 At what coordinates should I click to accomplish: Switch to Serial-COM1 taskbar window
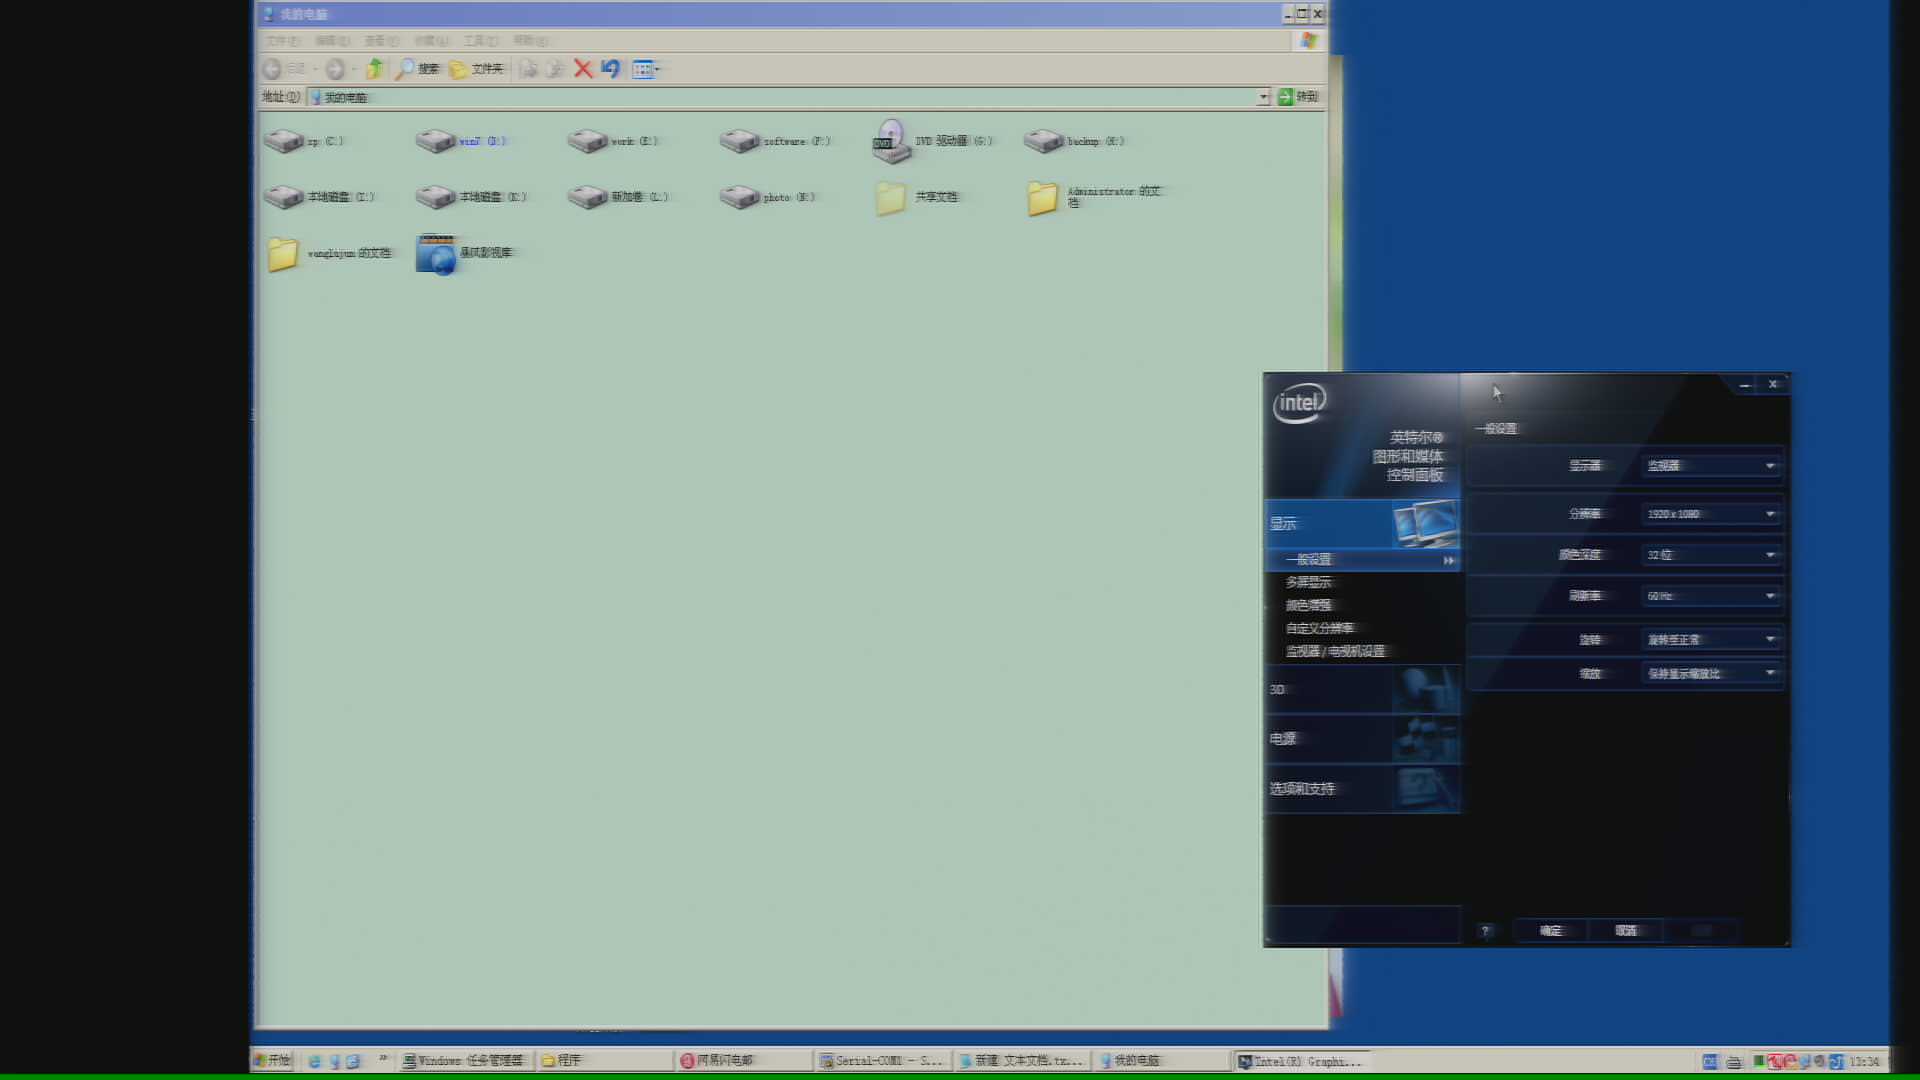tap(882, 1061)
